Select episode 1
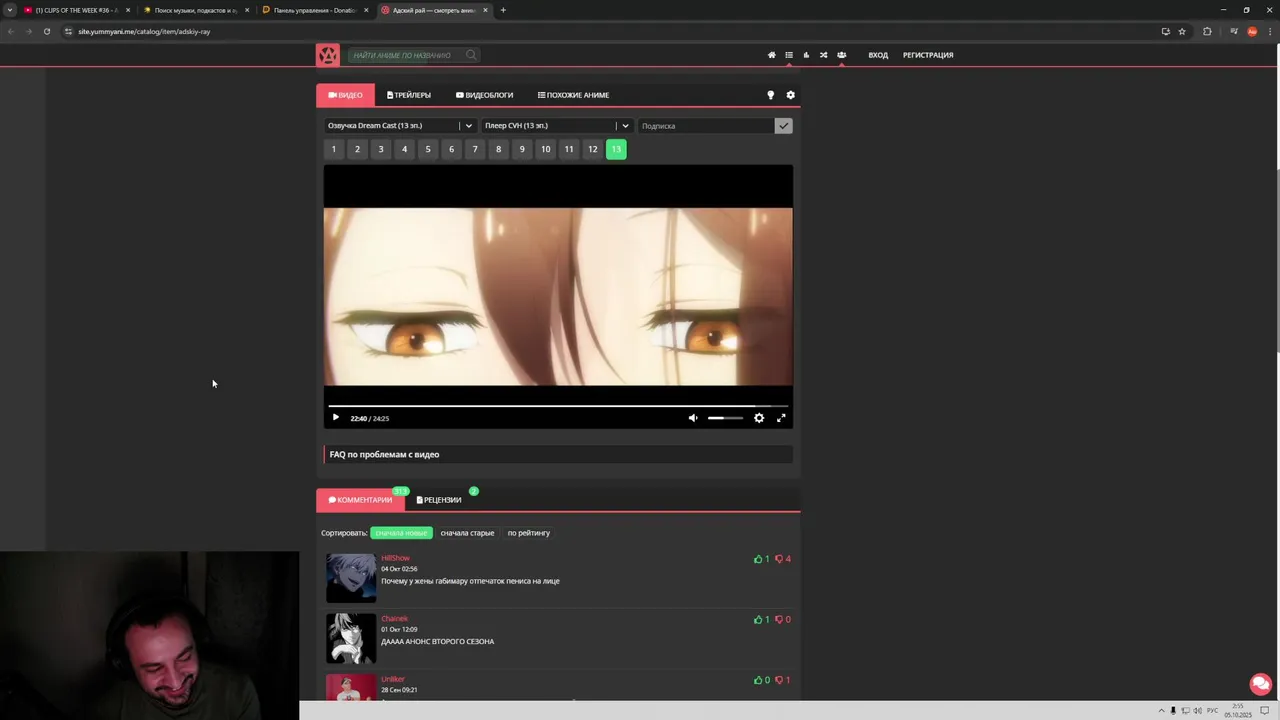Image resolution: width=1280 pixels, height=720 pixels. click(334, 149)
